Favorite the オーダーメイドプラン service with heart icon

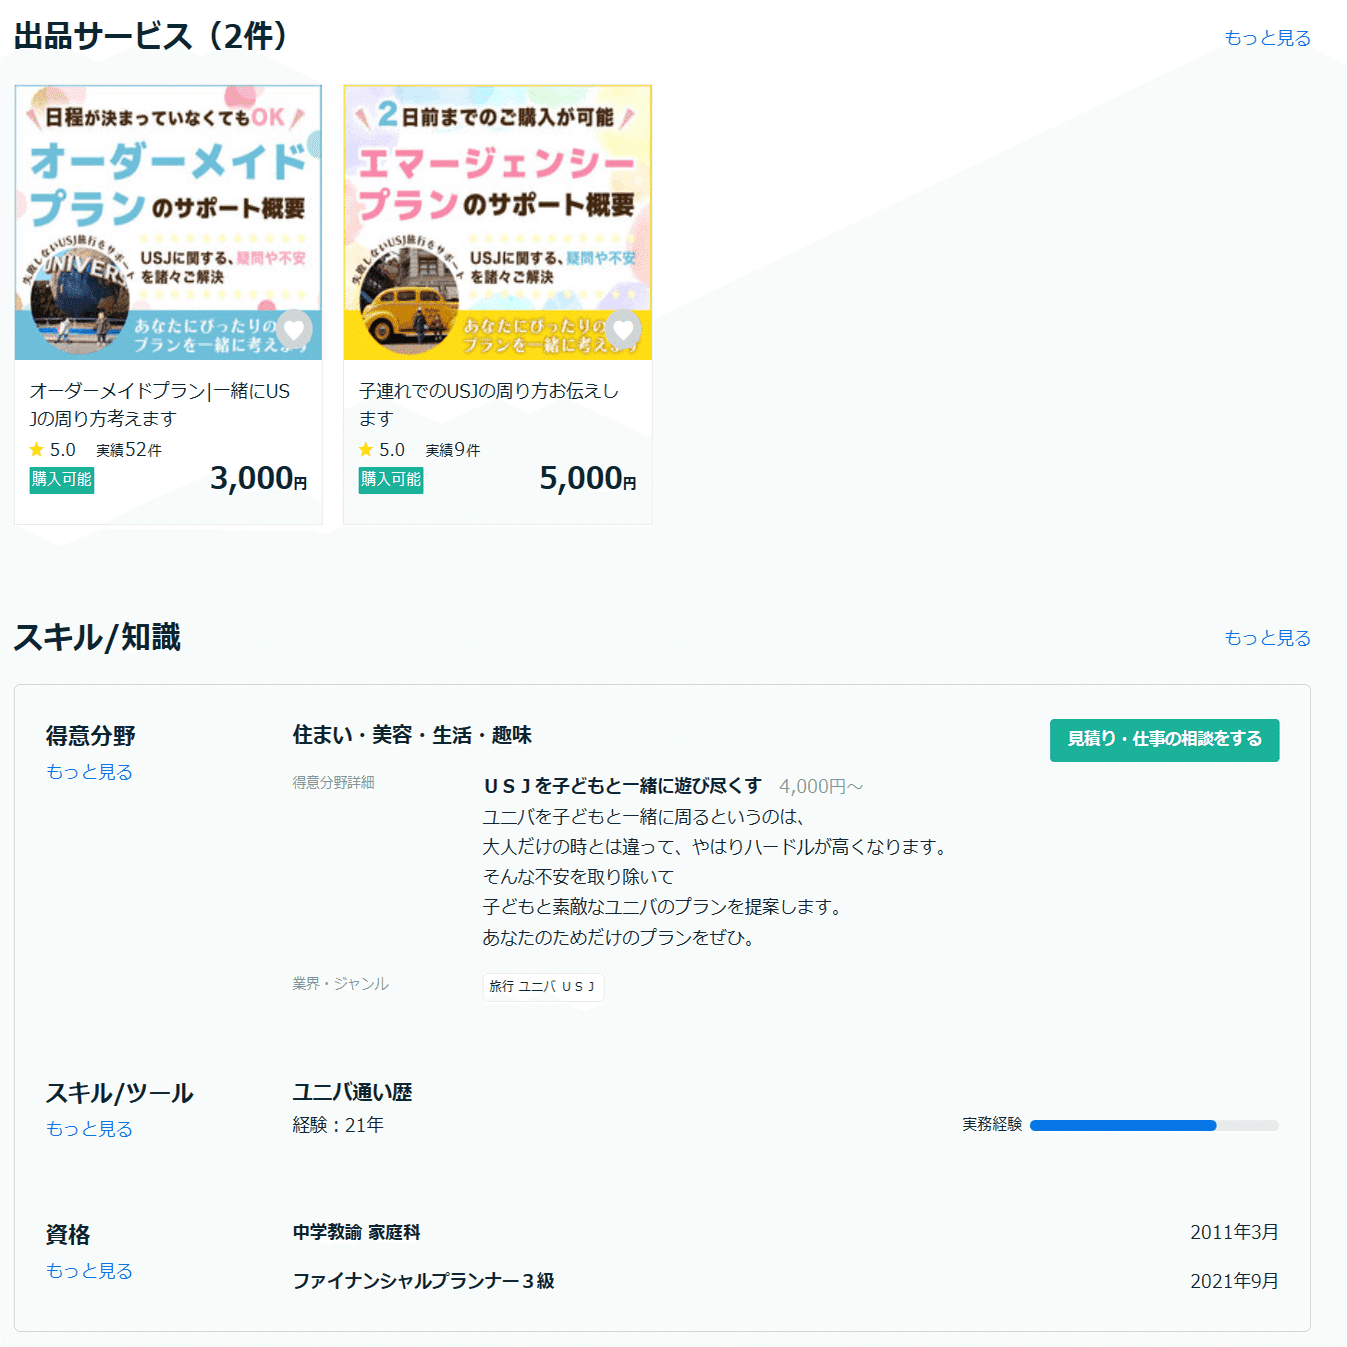[294, 329]
